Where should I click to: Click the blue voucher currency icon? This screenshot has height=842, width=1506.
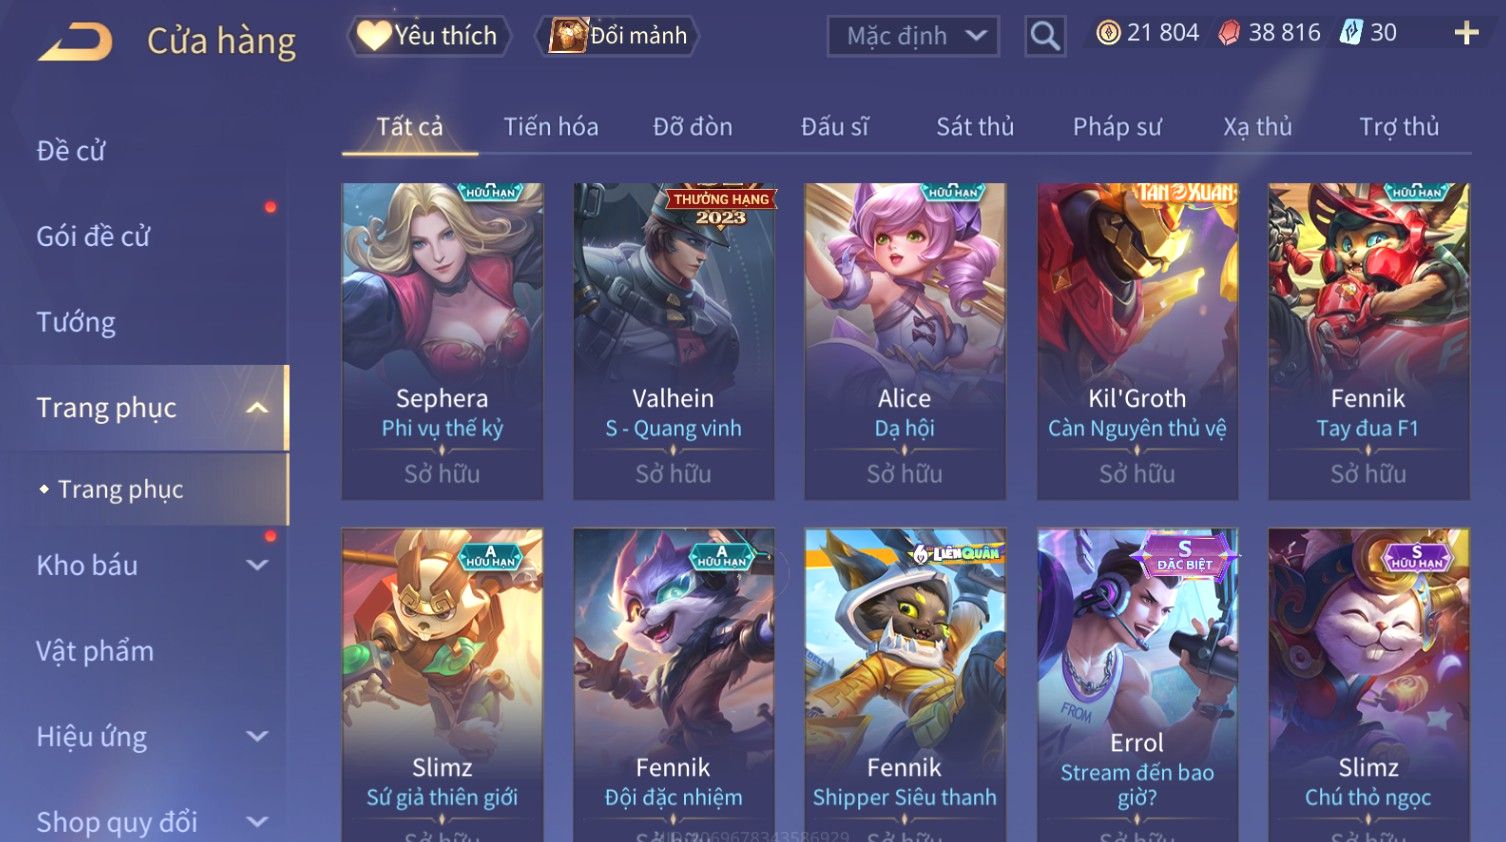pos(1351,33)
